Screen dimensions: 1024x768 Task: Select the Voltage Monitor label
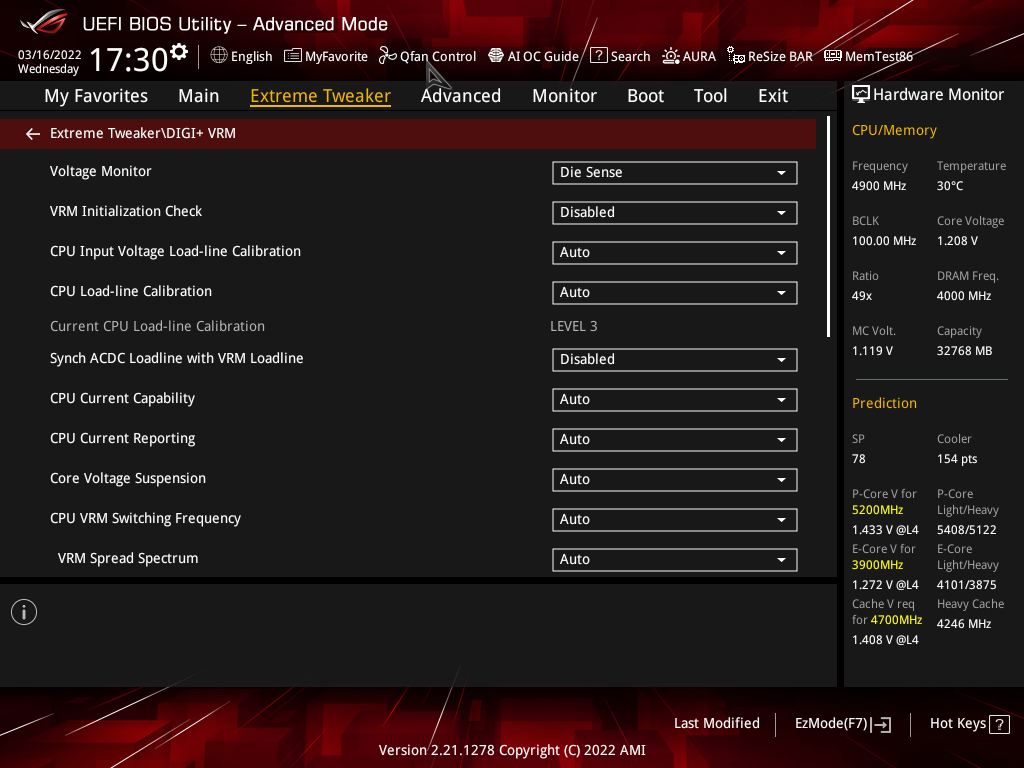[101, 171]
